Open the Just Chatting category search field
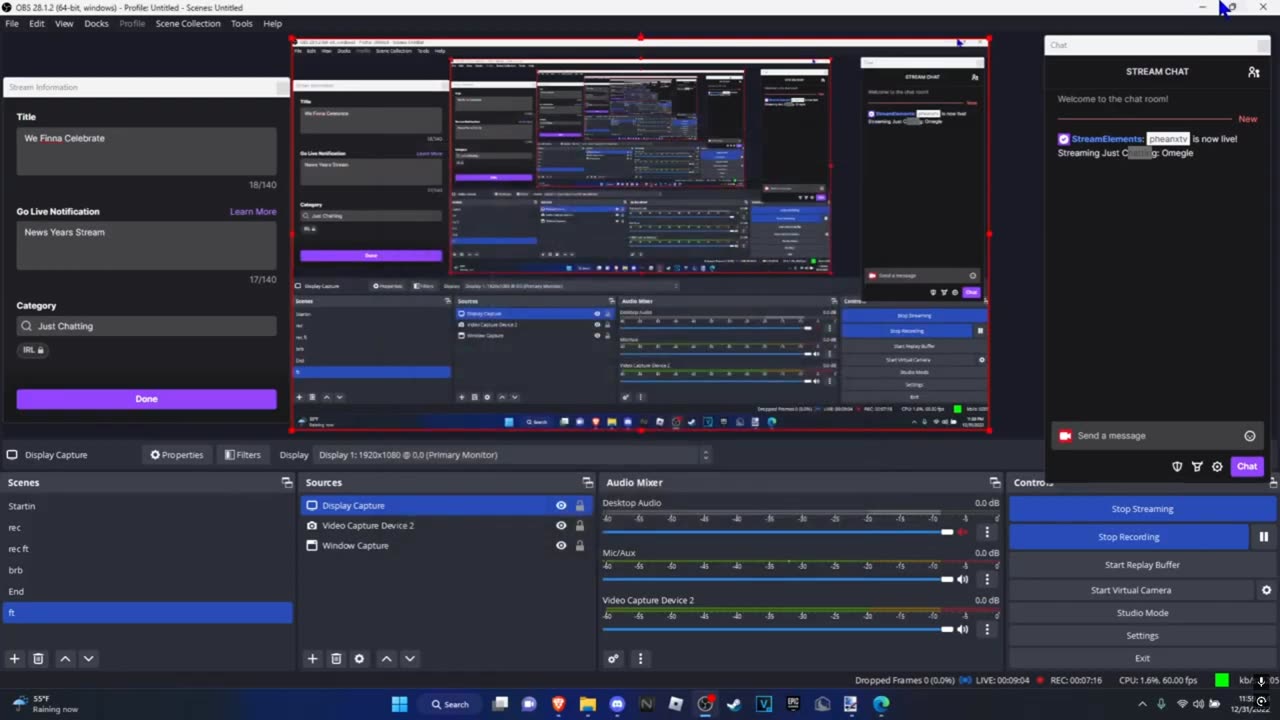The image size is (1280, 720). click(x=146, y=326)
